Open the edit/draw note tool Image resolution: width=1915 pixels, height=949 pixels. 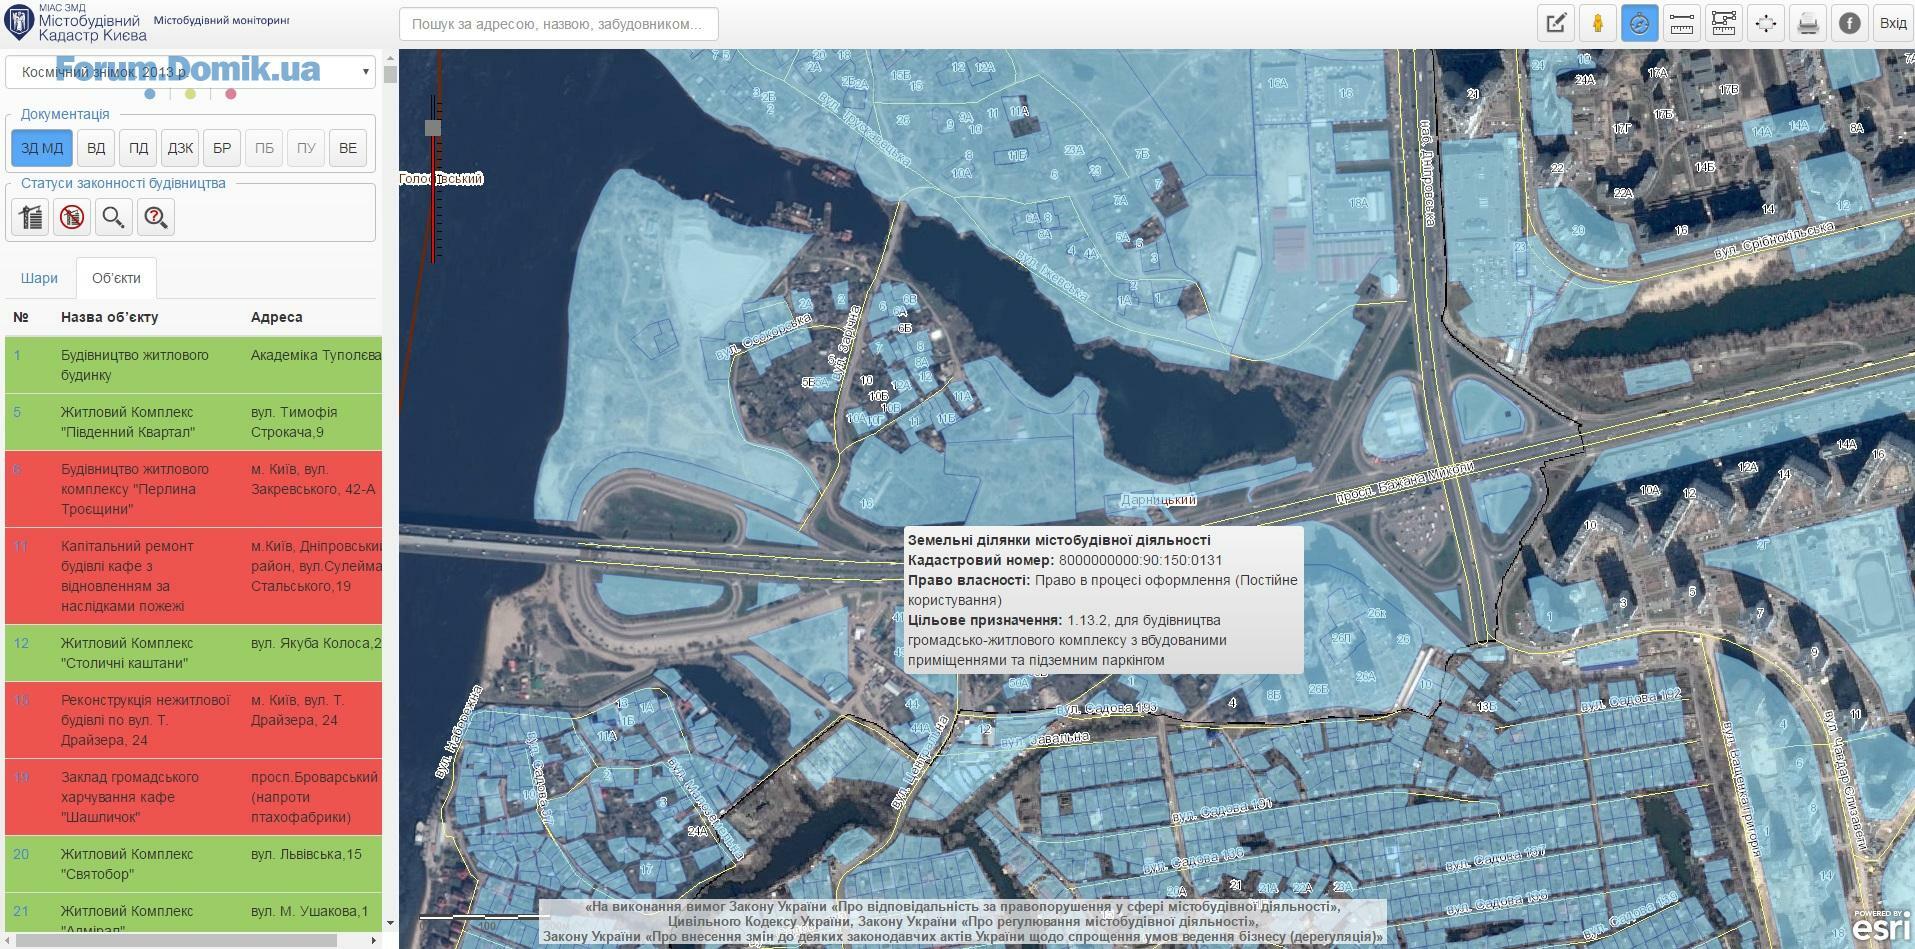pyautogui.click(x=1555, y=23)
